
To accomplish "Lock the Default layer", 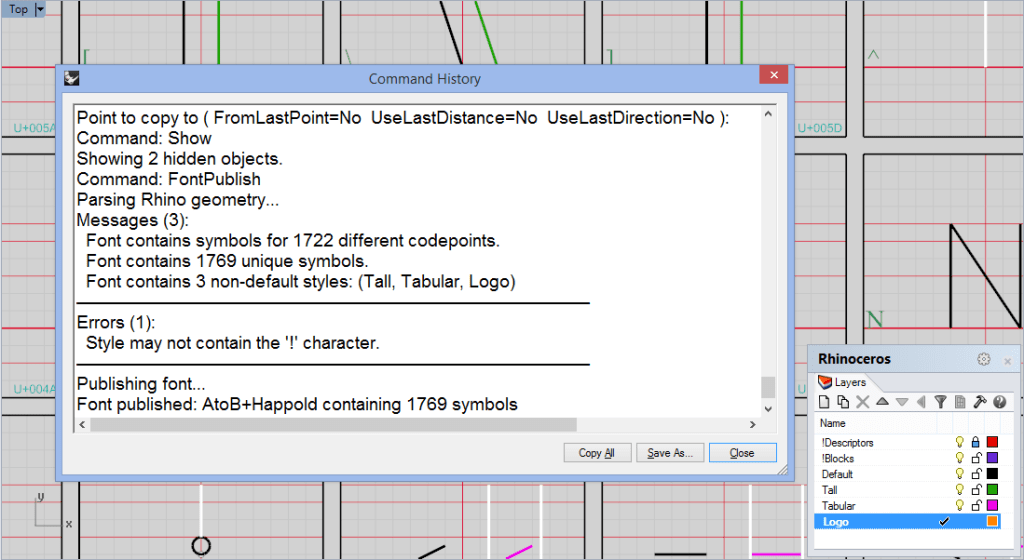I will [x=976, y=474].
